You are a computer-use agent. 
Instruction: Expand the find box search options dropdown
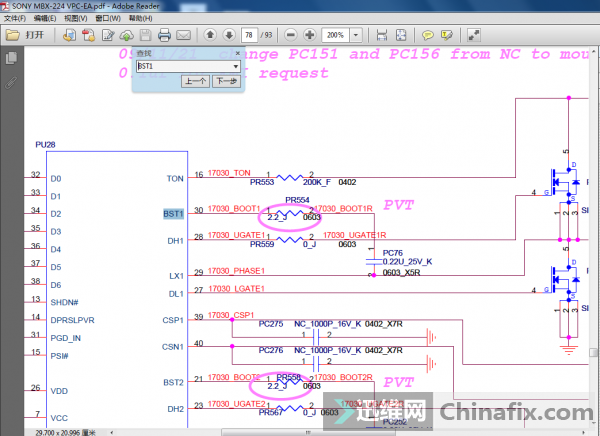coord(235,67)
